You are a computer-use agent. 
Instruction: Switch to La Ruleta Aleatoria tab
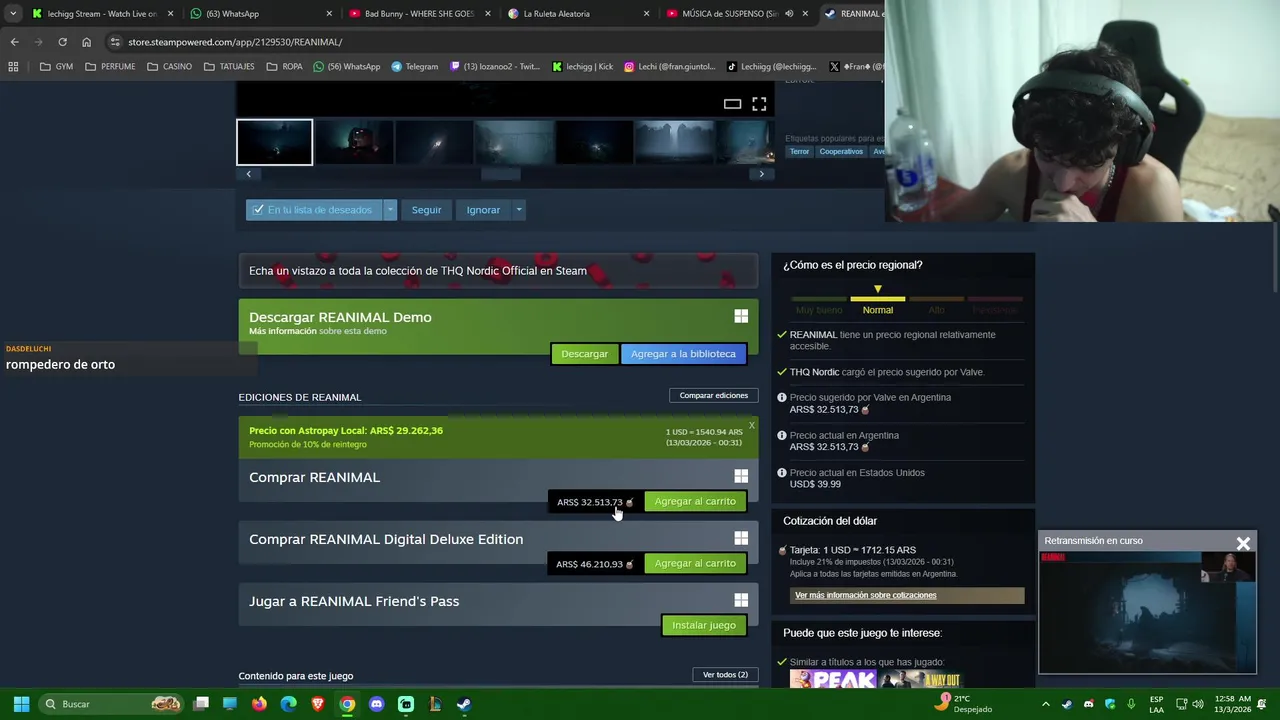click(x=578, y=14)
